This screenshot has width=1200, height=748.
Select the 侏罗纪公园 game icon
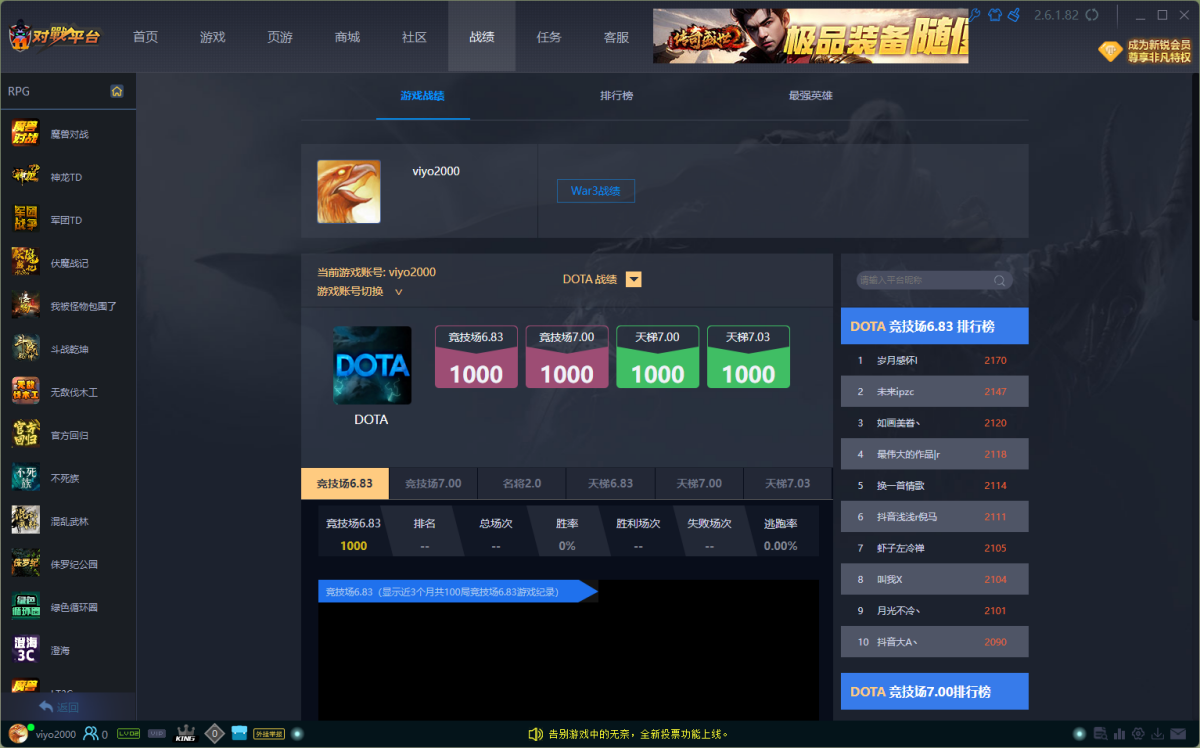(x=26, y=563)
